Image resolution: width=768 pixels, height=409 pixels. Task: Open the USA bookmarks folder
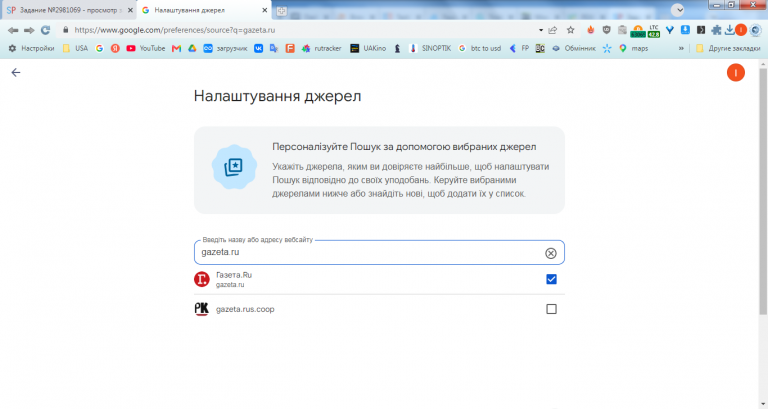(x=75, y=48)
